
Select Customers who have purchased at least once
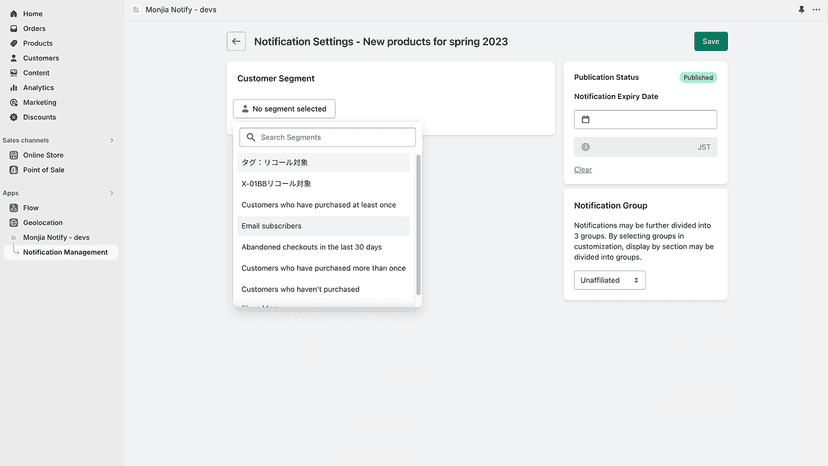[323, 205]
